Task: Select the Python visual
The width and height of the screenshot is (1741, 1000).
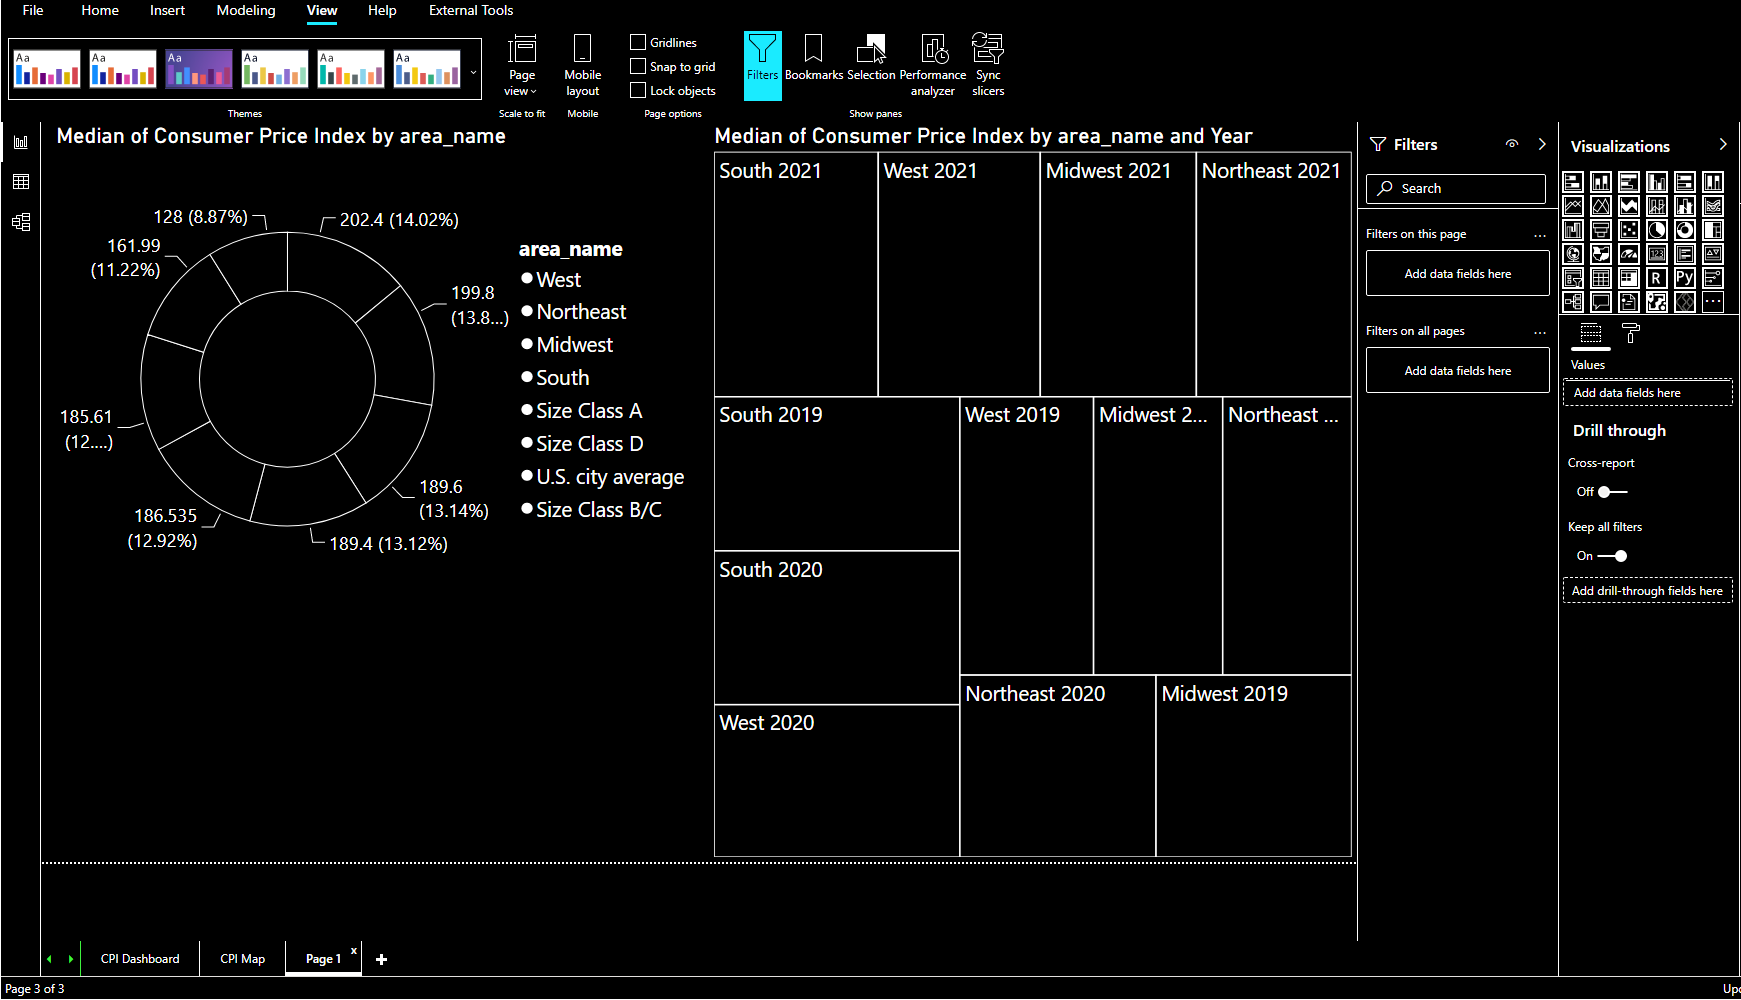Action: click(1685, 278)
